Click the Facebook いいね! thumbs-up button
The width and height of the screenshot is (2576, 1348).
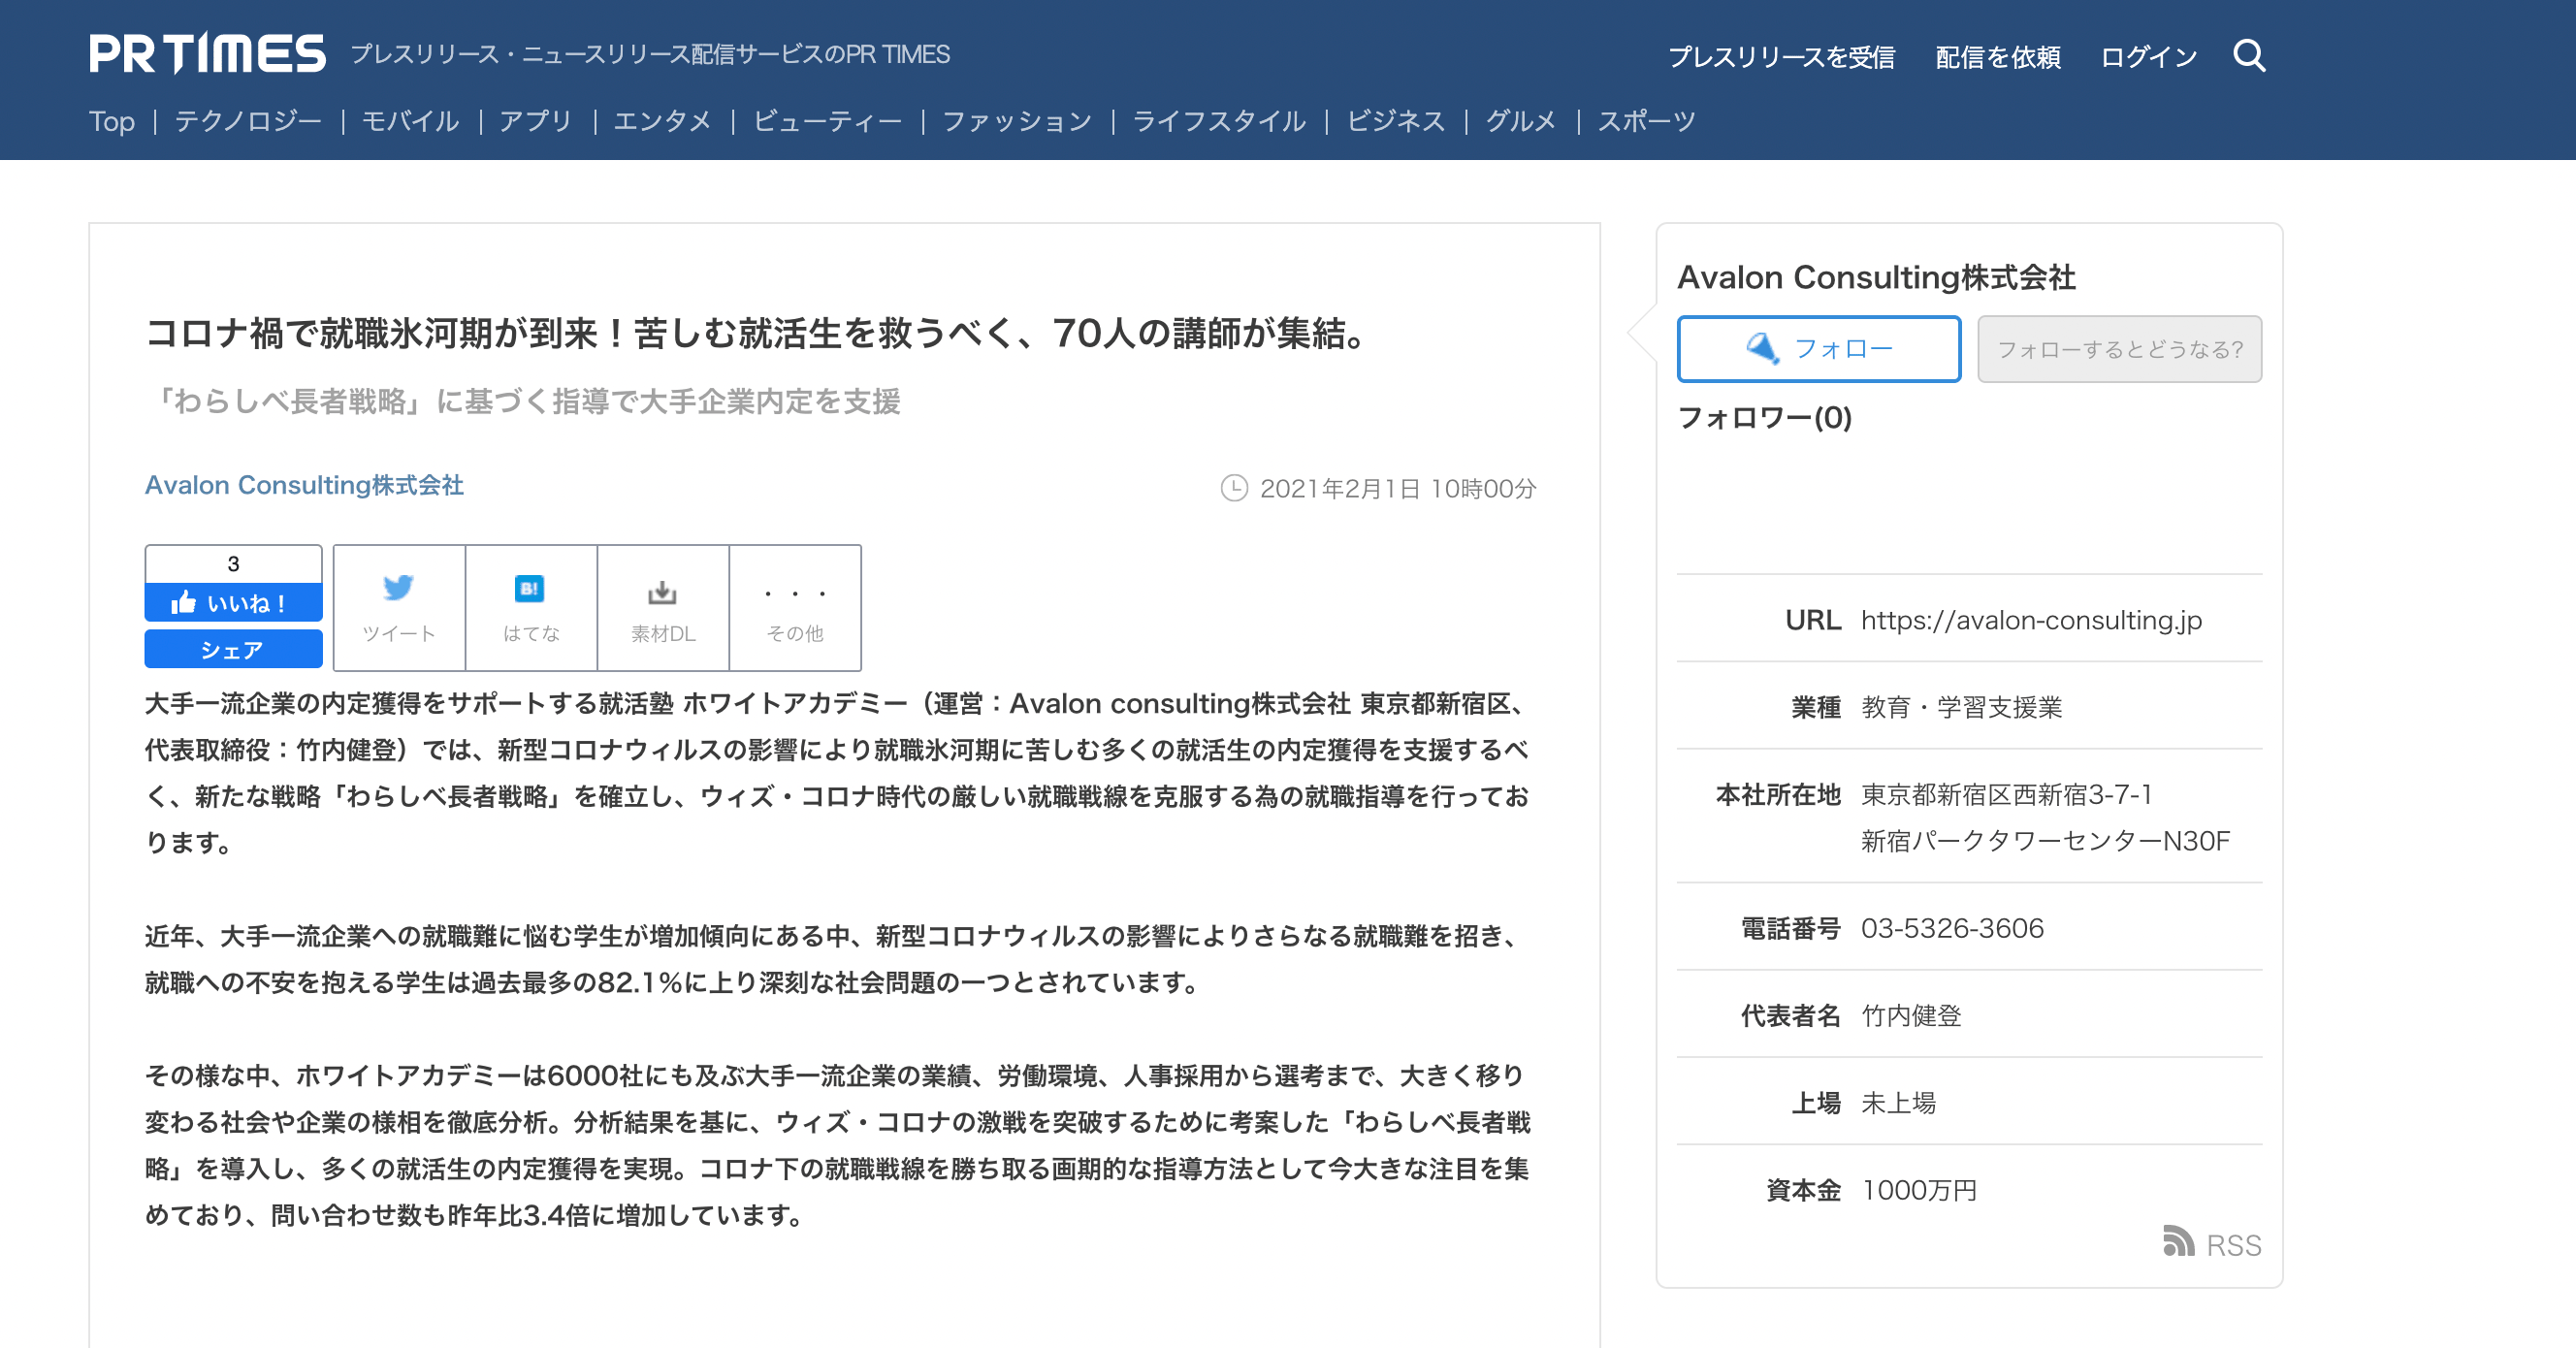pyautogui.click(x=233, y=603)
